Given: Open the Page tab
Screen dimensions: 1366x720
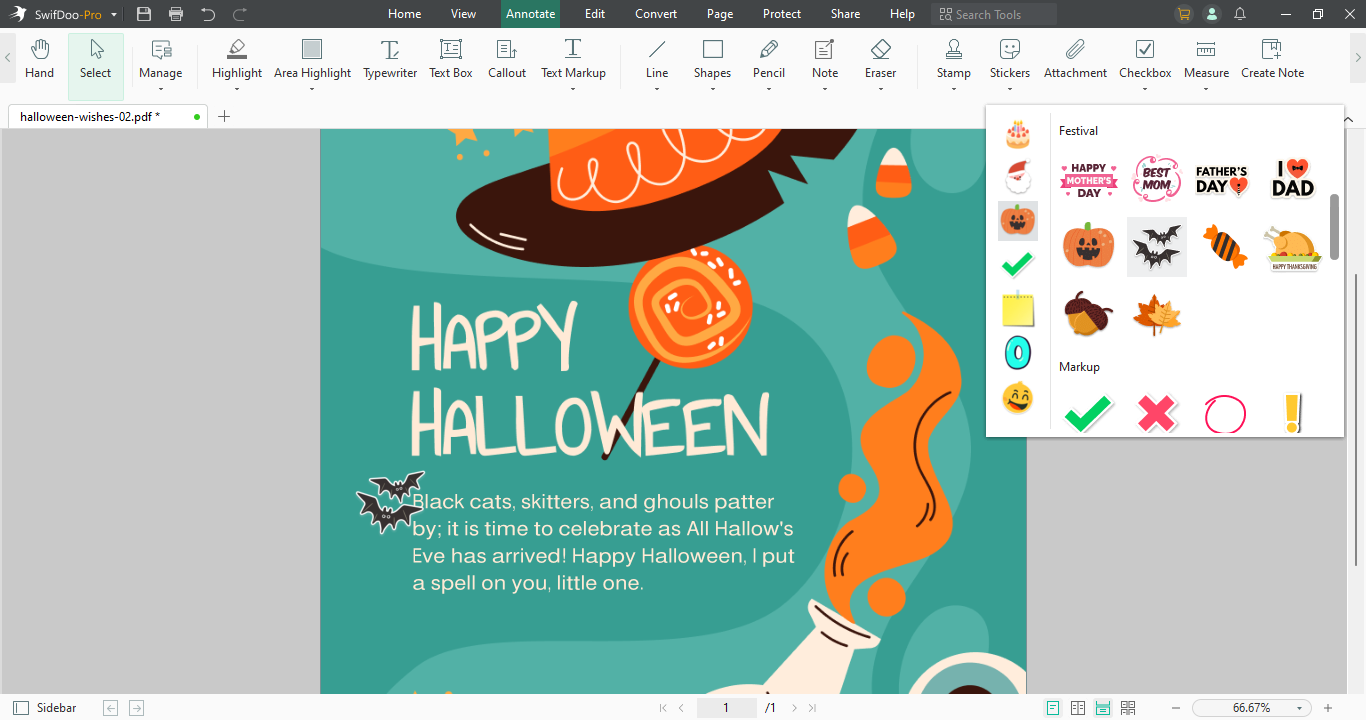Looking at the screenshot, I should 720,14.
